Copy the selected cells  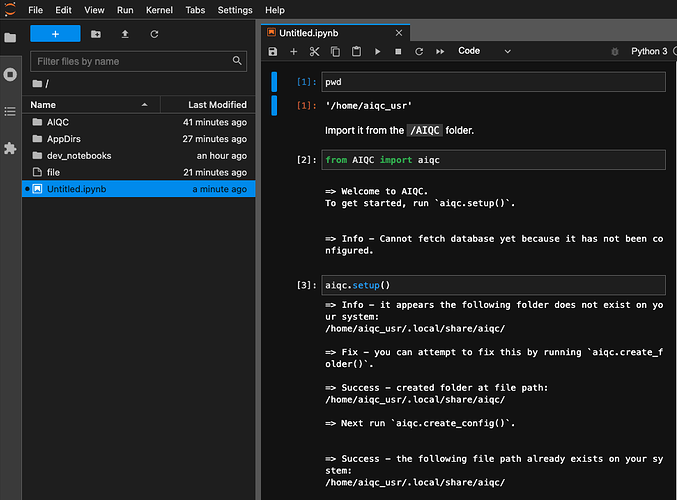pyautogui.click(x=335, y=51)
